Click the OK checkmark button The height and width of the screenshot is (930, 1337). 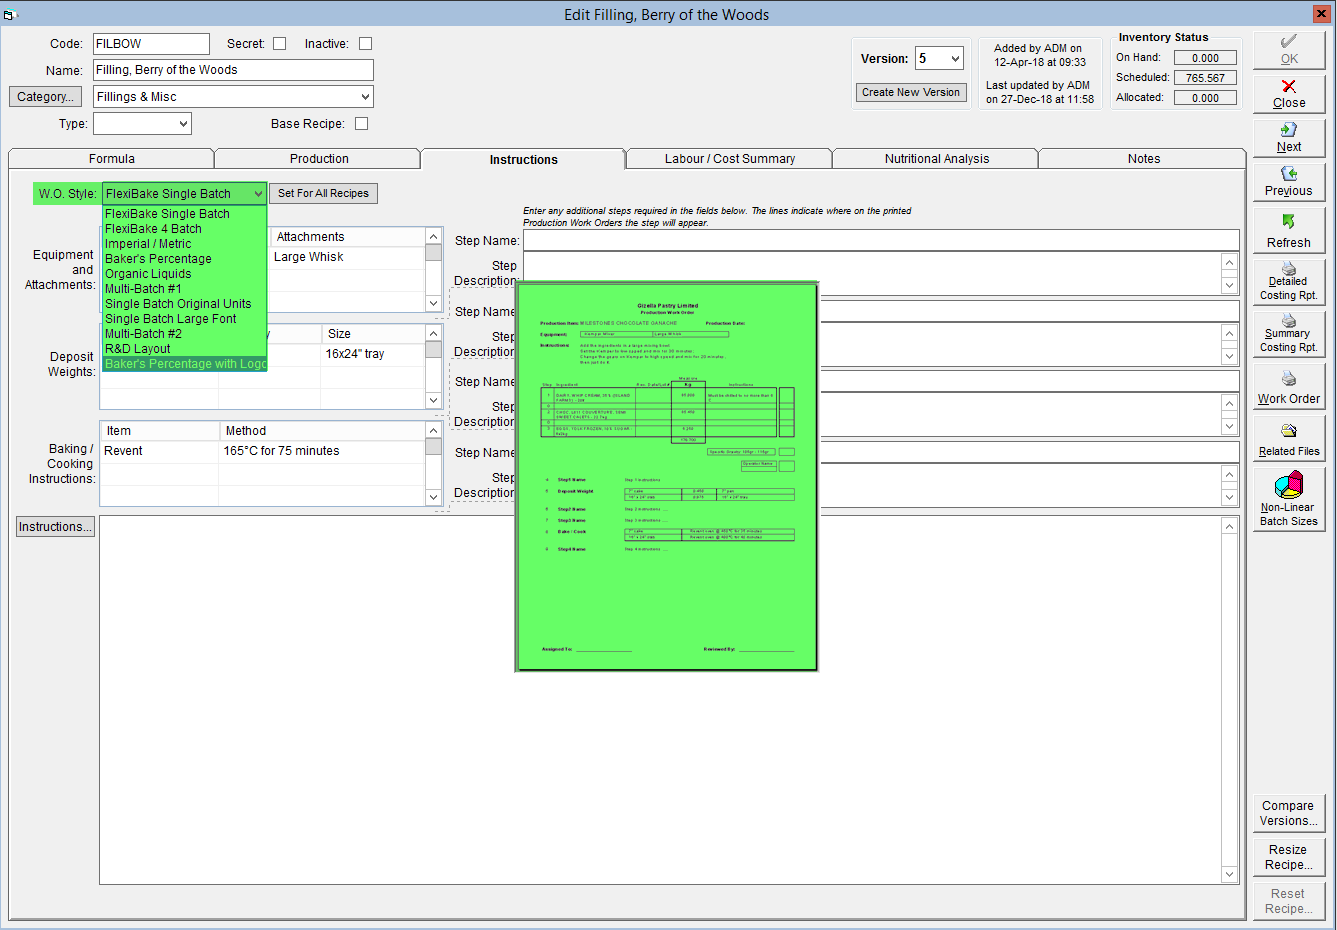pos(1289,50)
